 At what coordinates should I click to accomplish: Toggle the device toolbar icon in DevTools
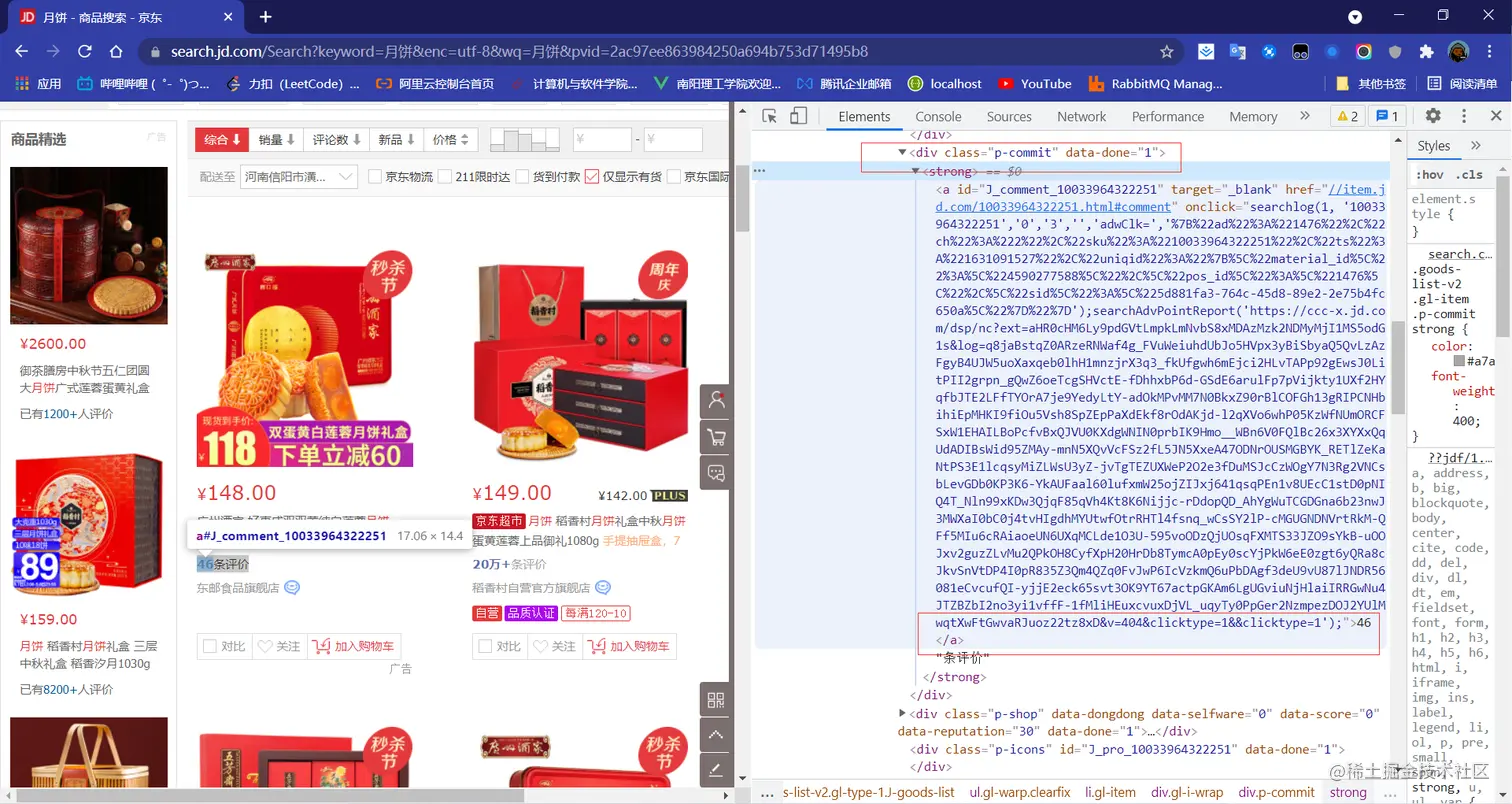[798, 116]
